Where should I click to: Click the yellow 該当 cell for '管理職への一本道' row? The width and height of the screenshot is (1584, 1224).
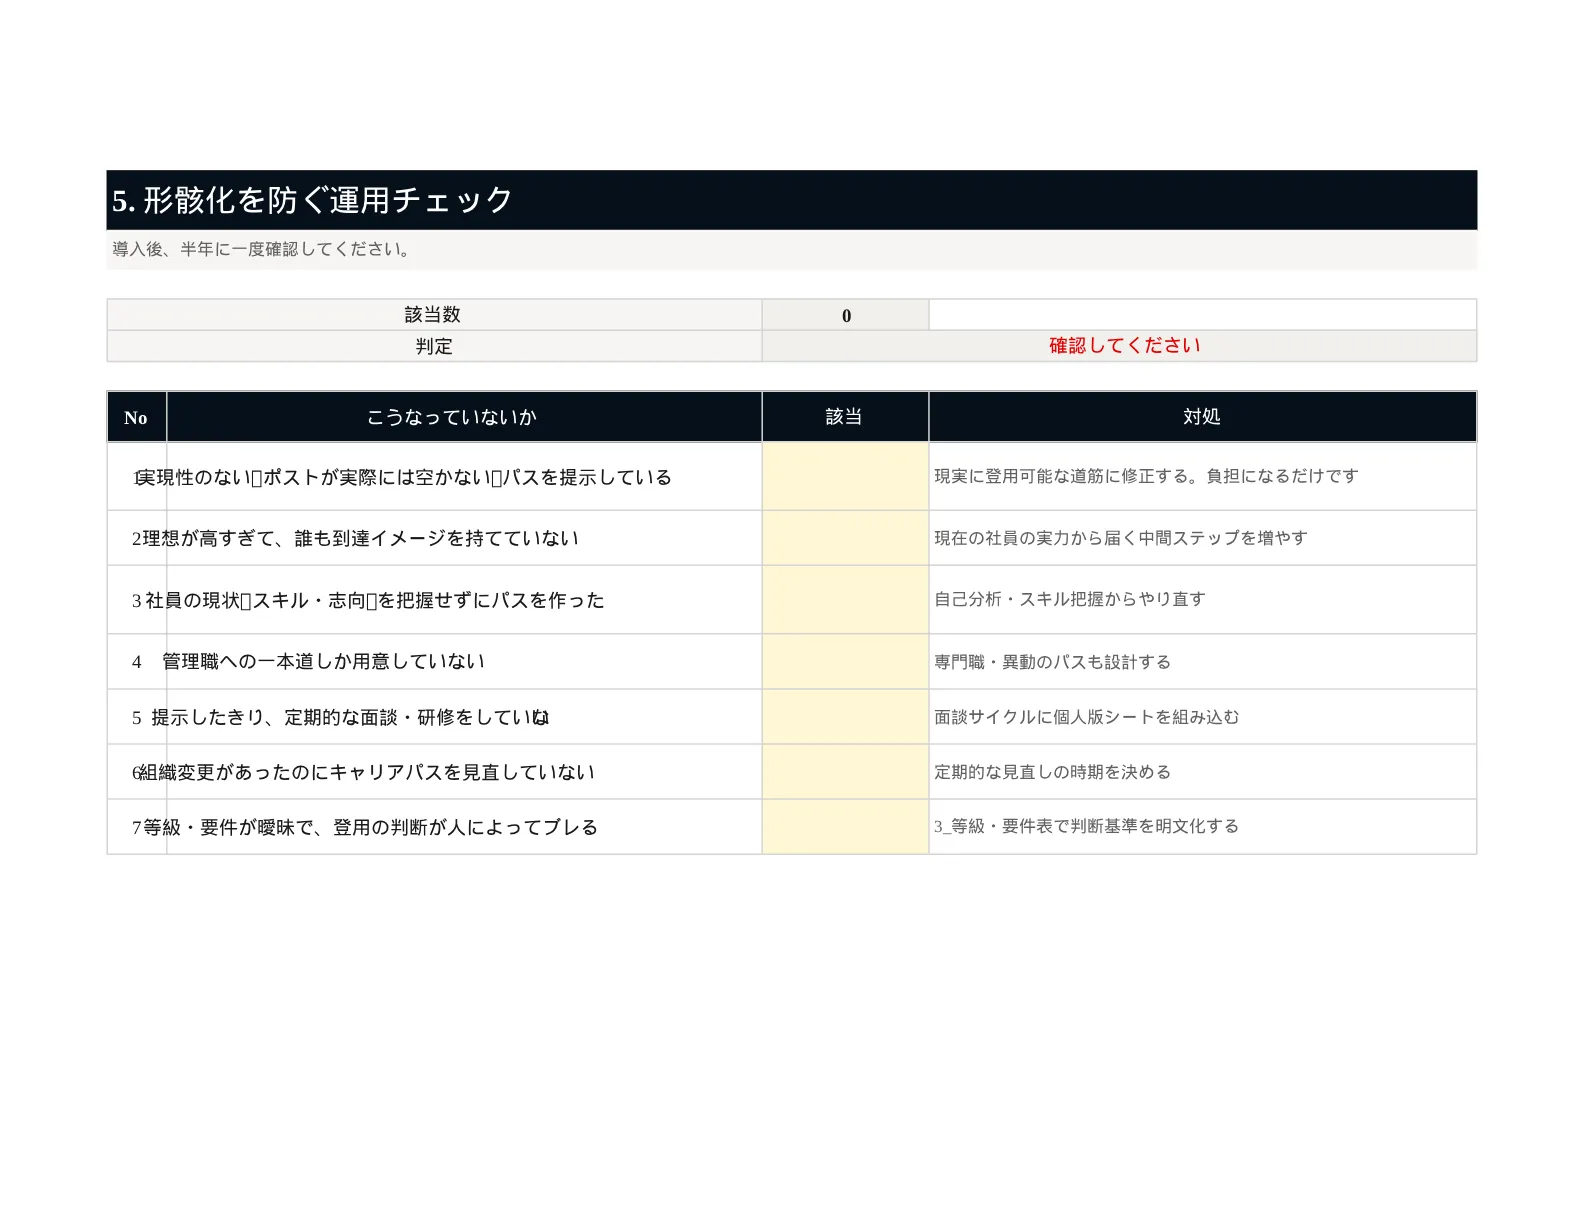coord(846,662)
